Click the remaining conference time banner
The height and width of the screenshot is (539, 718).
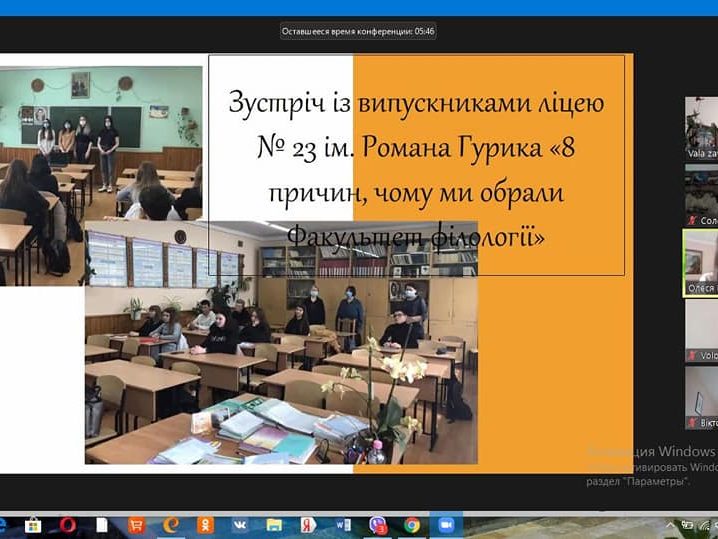click(x=358, y=31)
